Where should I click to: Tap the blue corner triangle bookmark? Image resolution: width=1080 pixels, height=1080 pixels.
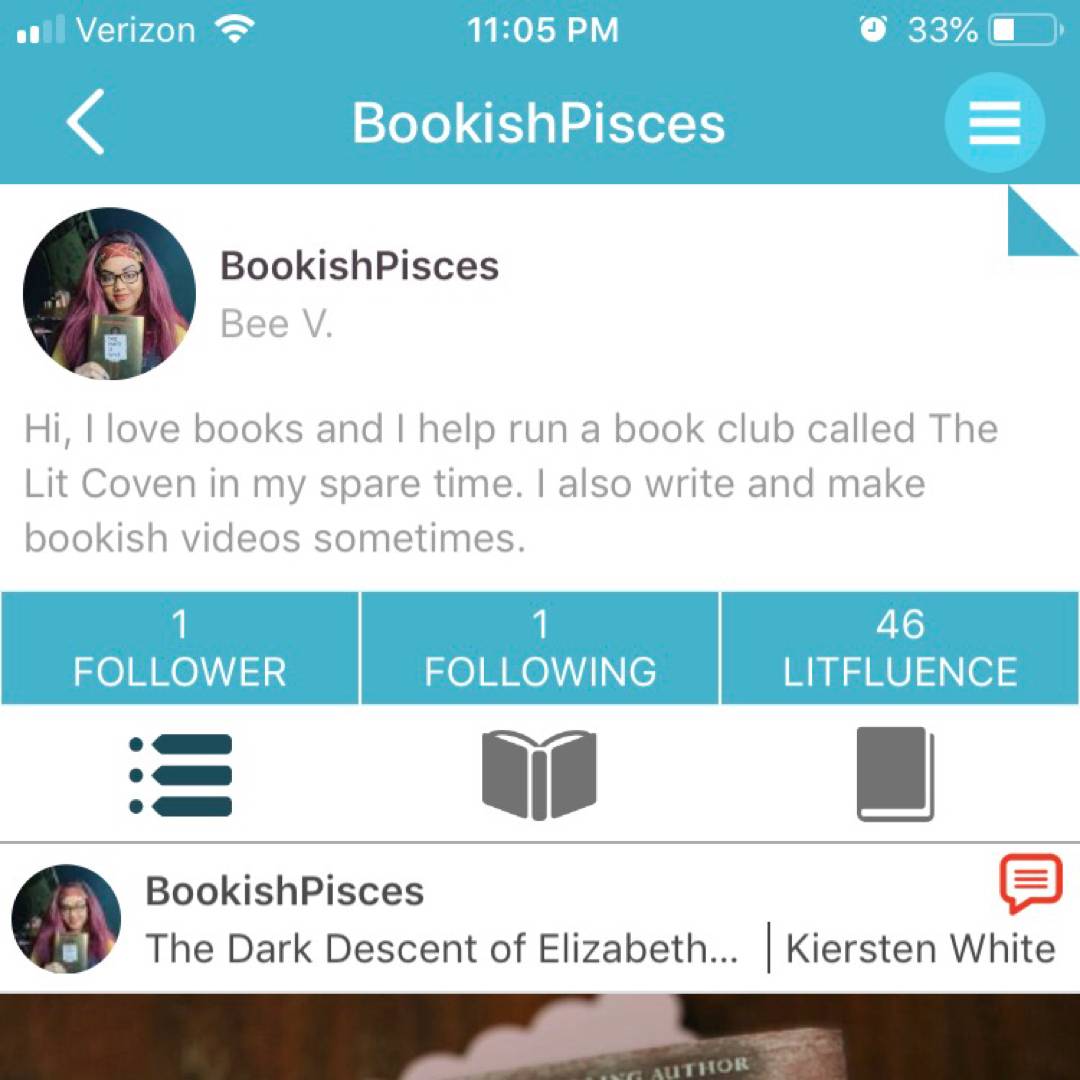(1043, 220)
